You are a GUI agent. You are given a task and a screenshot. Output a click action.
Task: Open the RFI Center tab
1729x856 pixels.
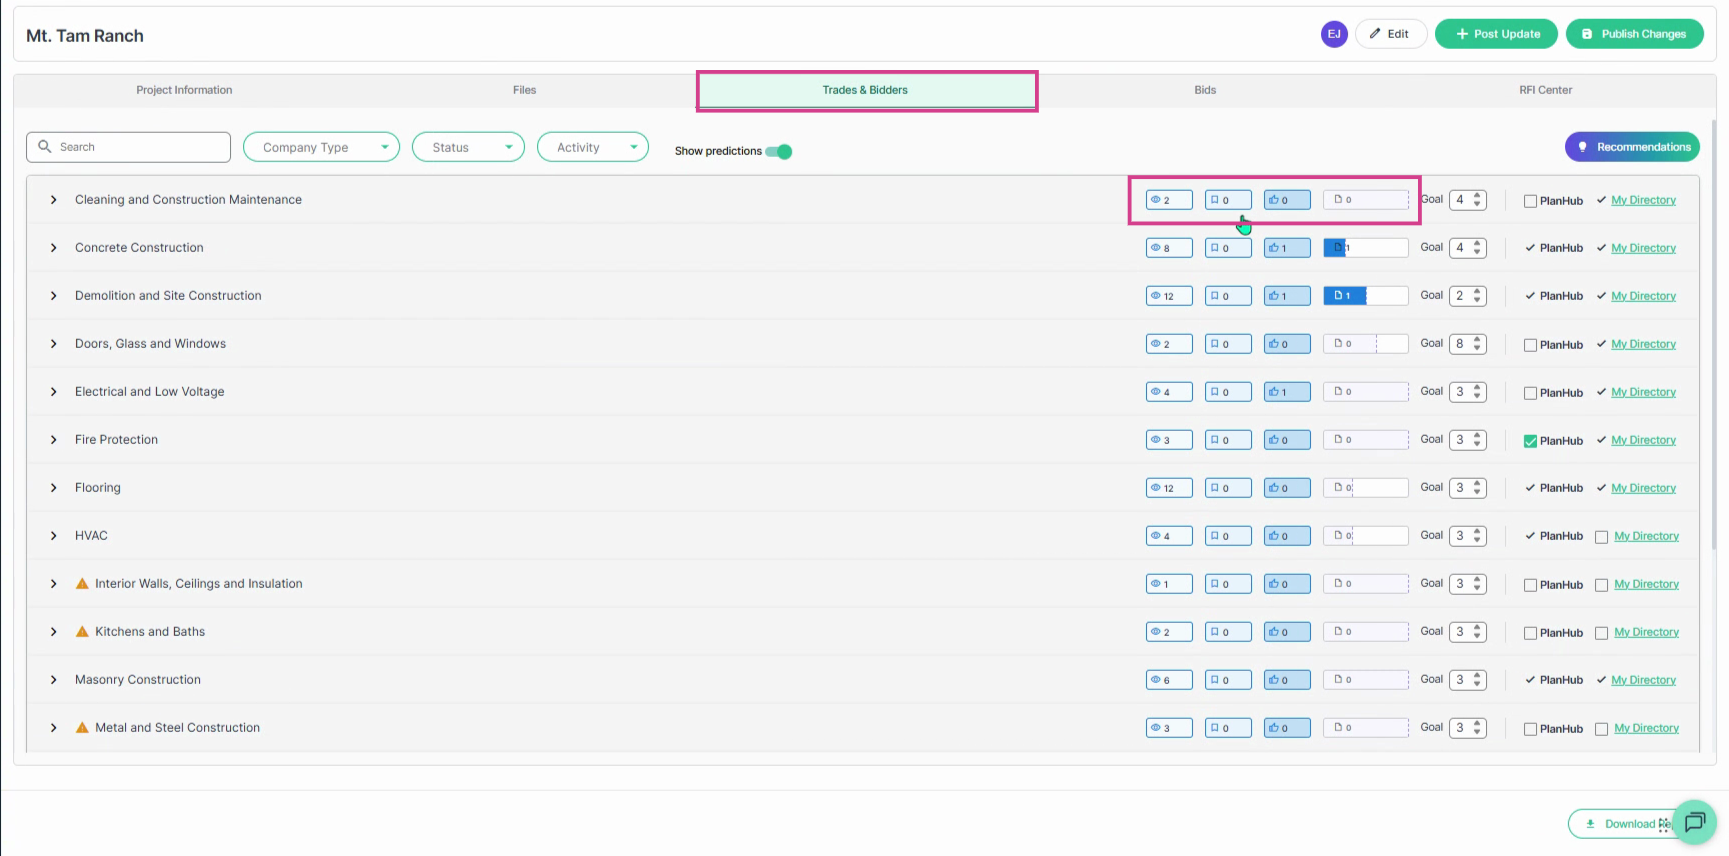(1546, 90)
